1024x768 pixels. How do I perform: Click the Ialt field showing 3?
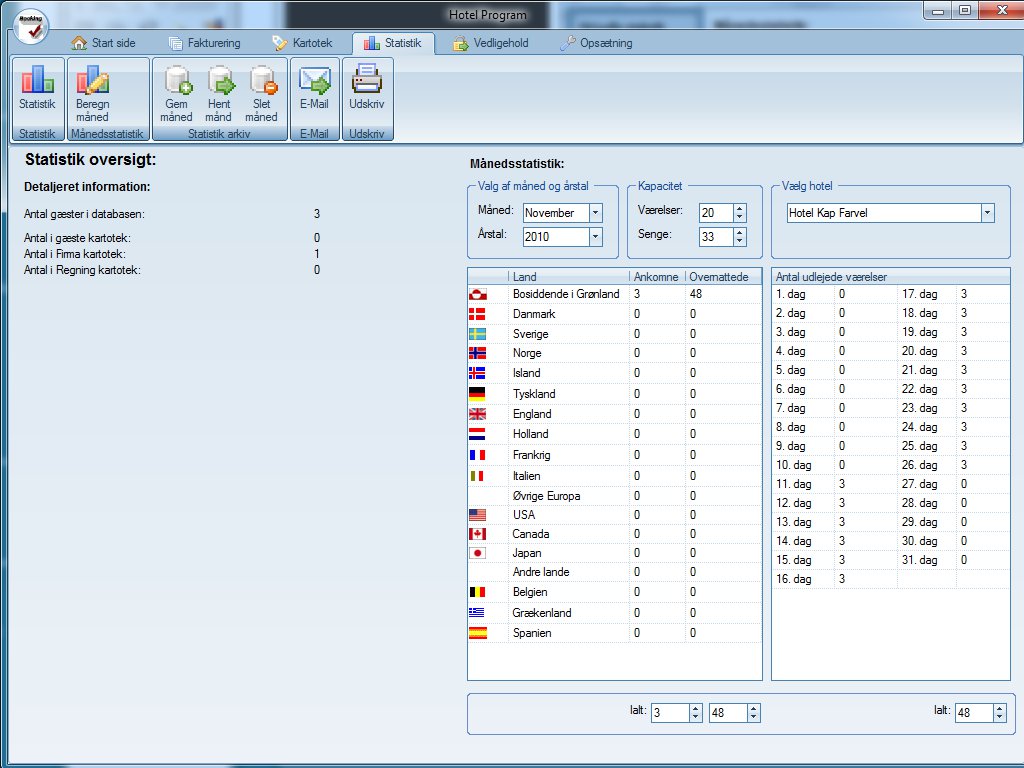pos(668,713)
